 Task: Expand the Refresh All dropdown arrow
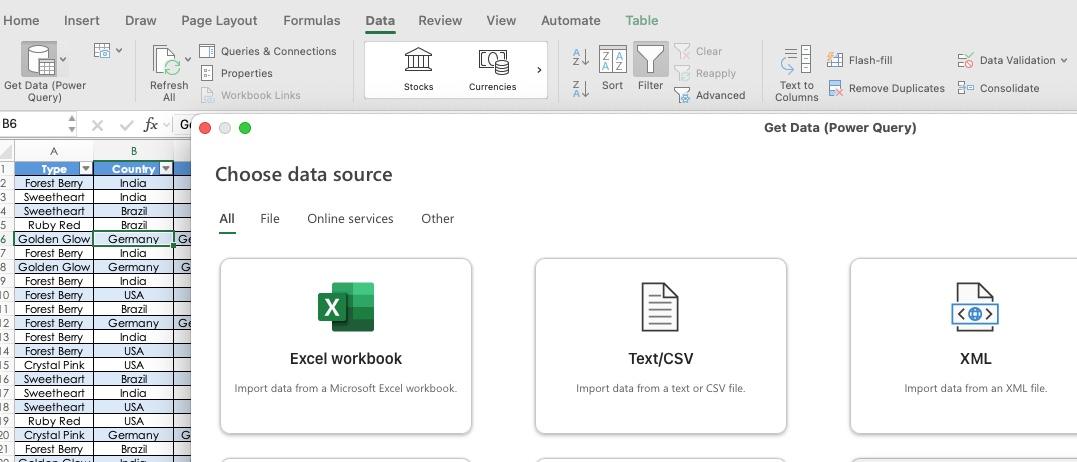click(x=188, y=60)
